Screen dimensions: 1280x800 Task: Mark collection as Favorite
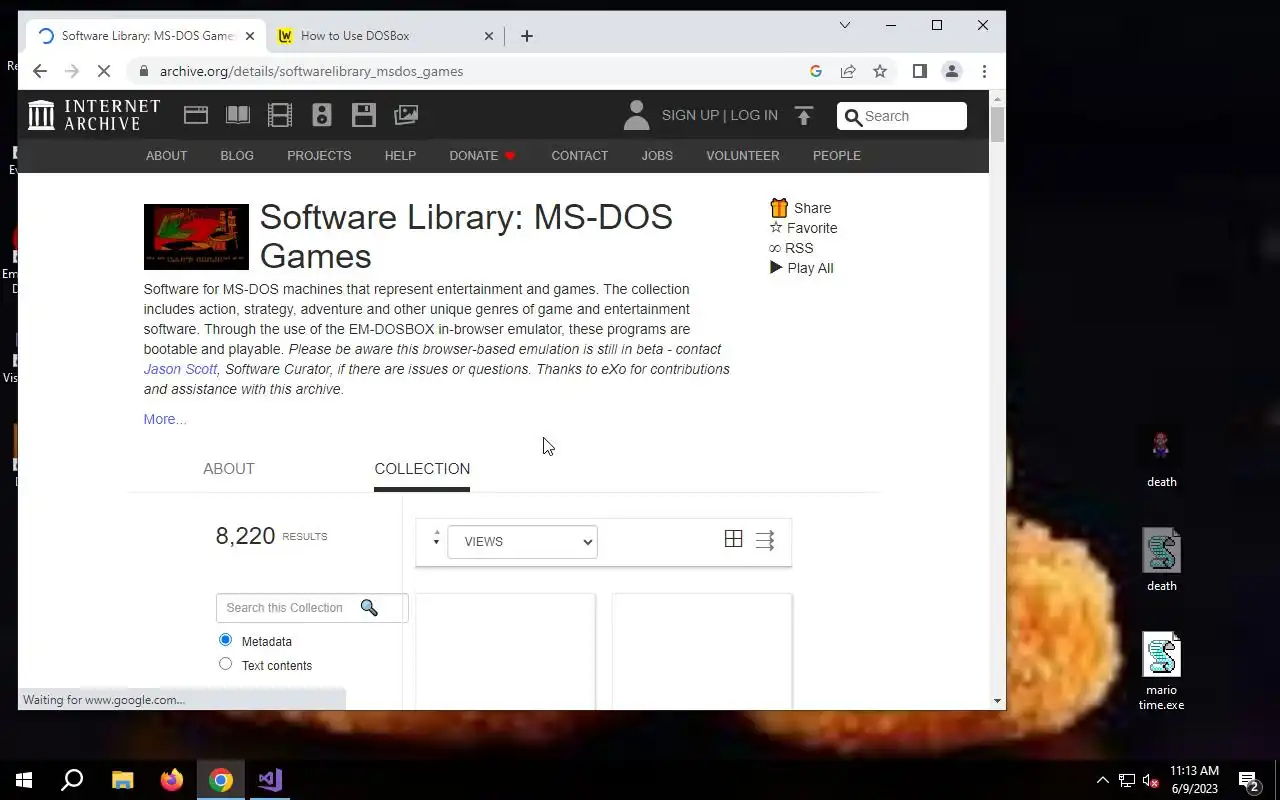(803, 228)
